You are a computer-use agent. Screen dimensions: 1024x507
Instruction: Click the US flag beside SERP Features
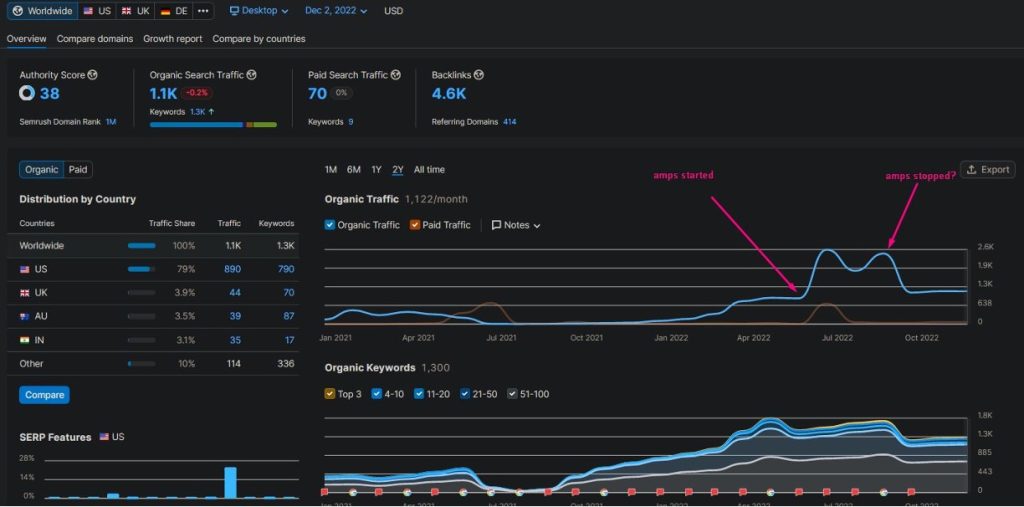click(x=104, y=437)
